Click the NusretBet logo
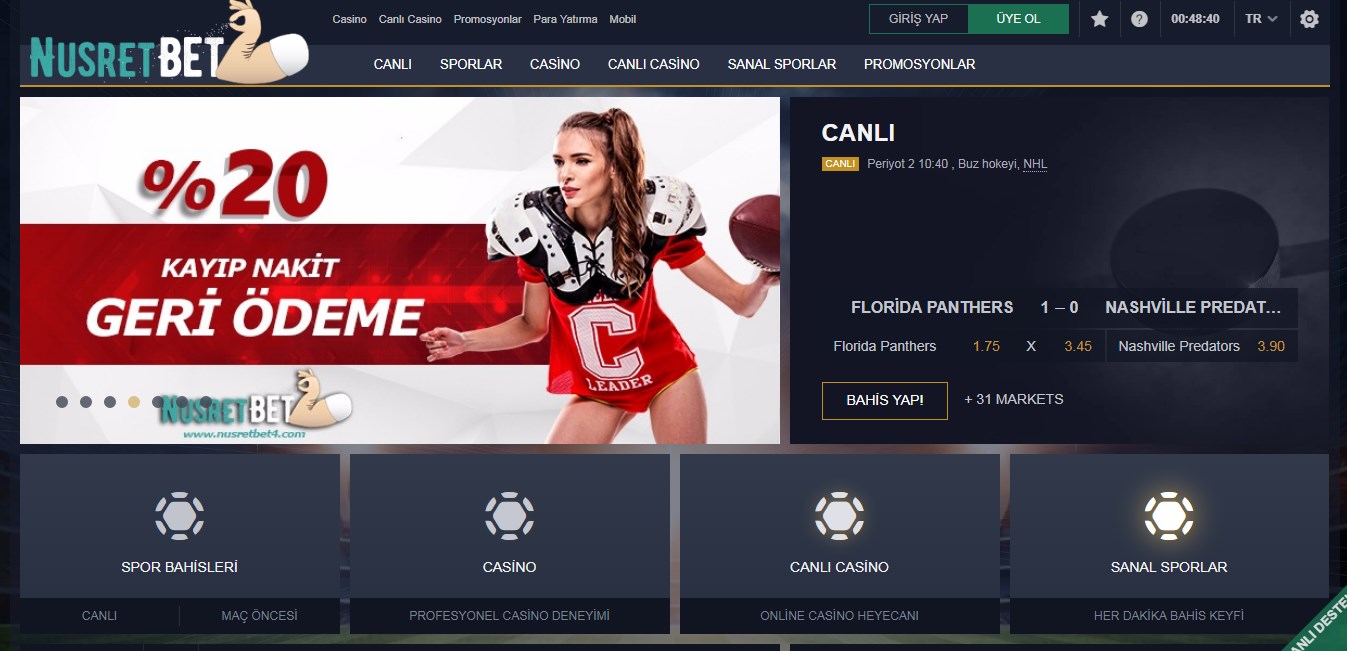Viewport: 1347px width, 651px height. click(x=168, y=45)
